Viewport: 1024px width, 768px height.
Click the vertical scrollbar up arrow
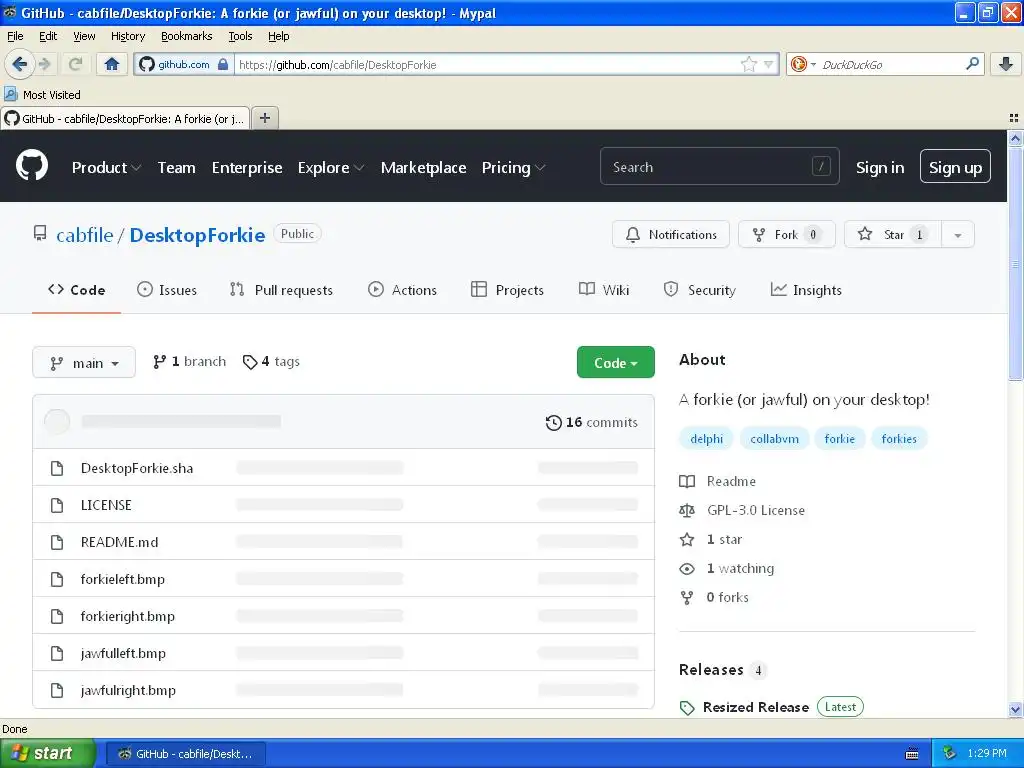pyautogui.click(x=1015, y=138)
